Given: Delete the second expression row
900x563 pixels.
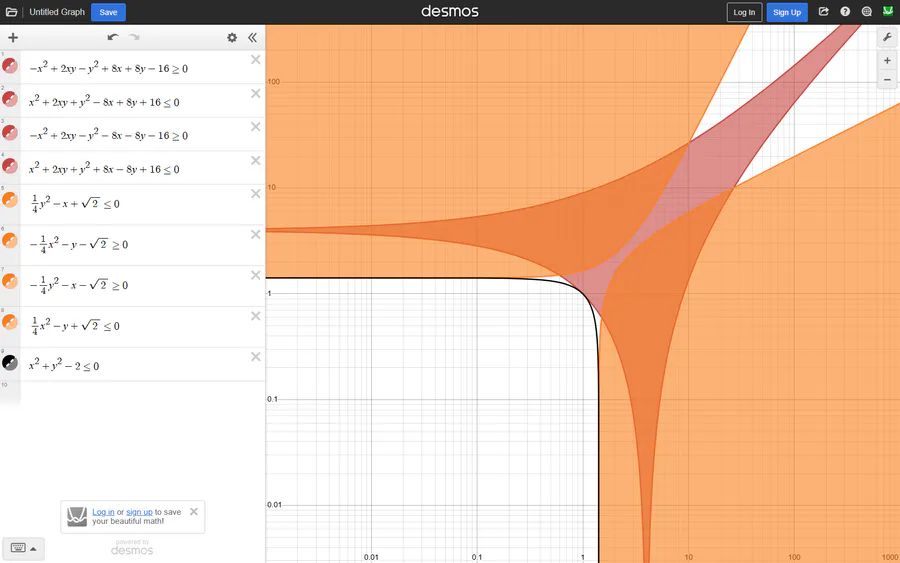Looking at the screenshot, I should (255, 94).
